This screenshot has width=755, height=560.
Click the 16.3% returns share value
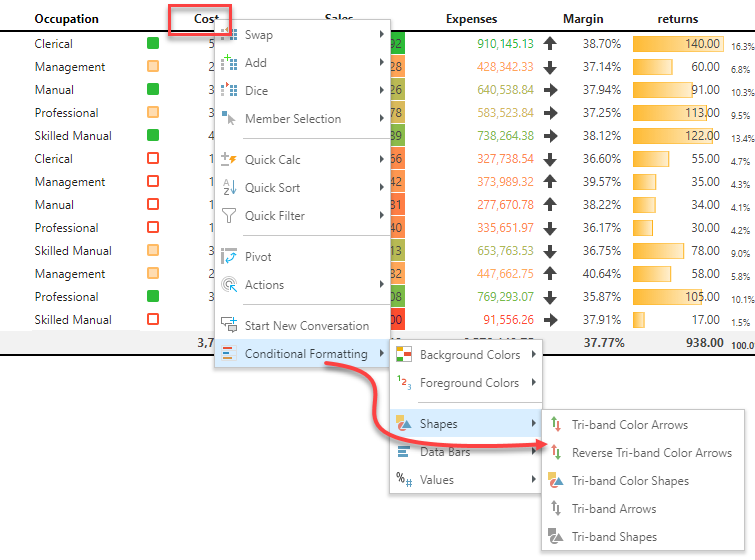click(742, 46)
